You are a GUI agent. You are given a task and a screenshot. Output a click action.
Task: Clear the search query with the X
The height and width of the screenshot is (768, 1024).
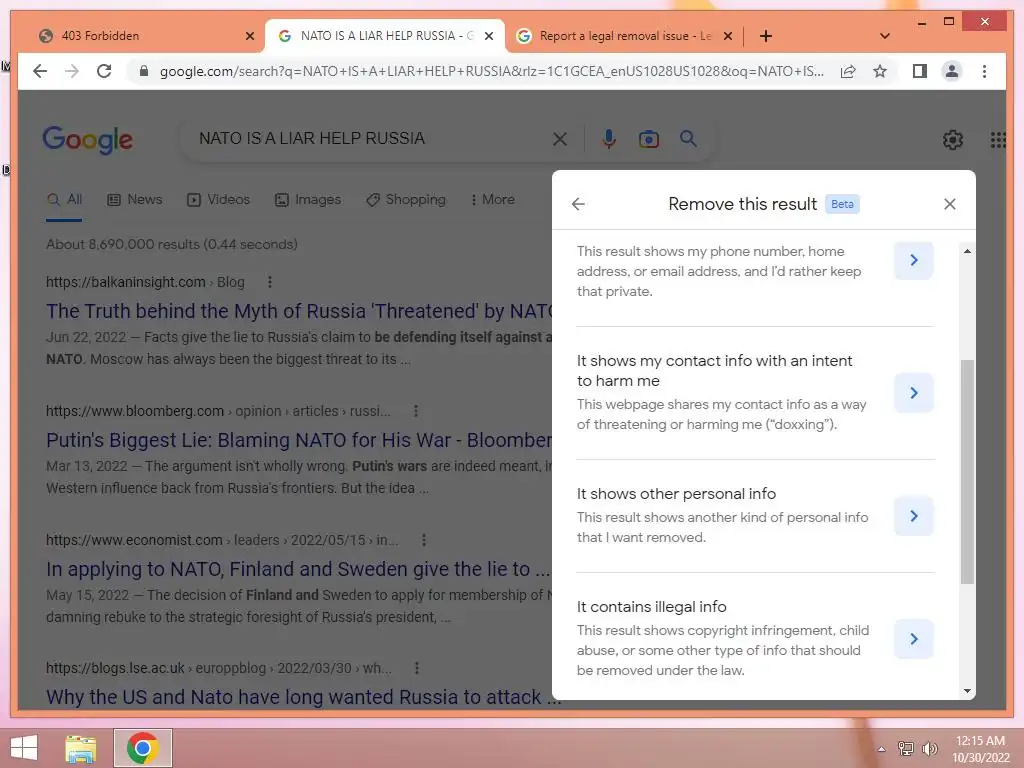tap(560, 139)
